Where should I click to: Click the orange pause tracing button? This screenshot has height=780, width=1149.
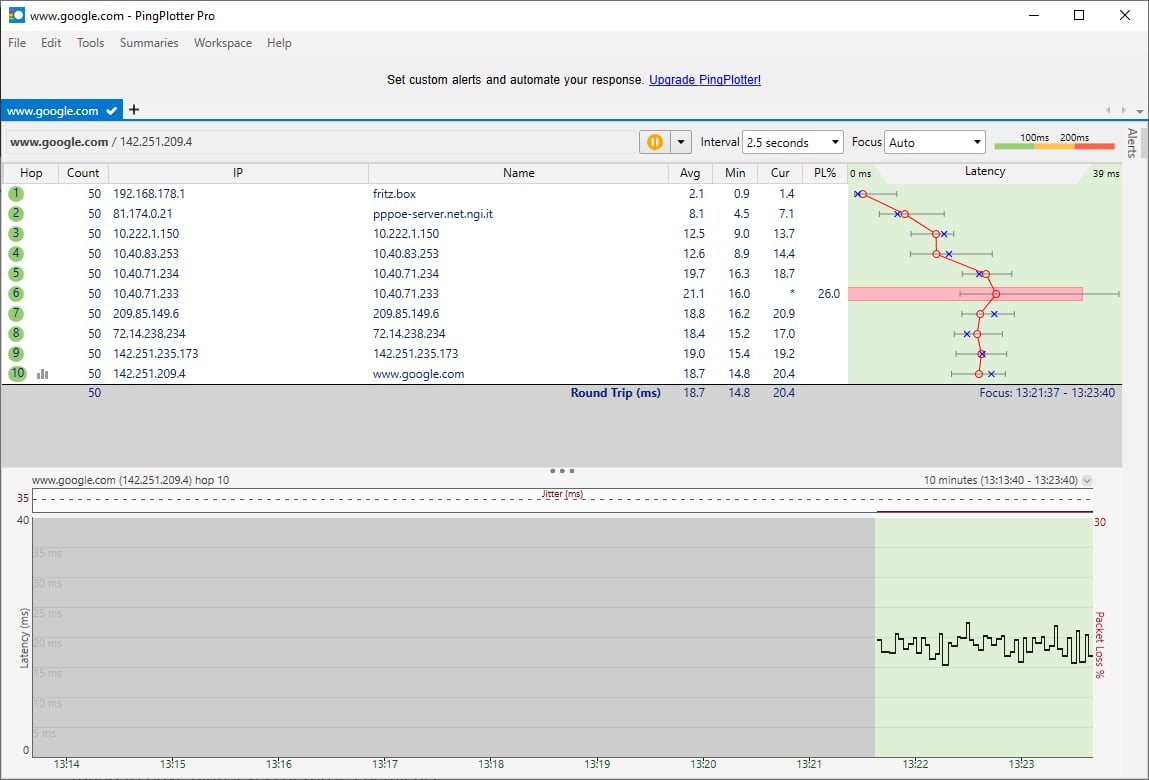tap(654, 142)
